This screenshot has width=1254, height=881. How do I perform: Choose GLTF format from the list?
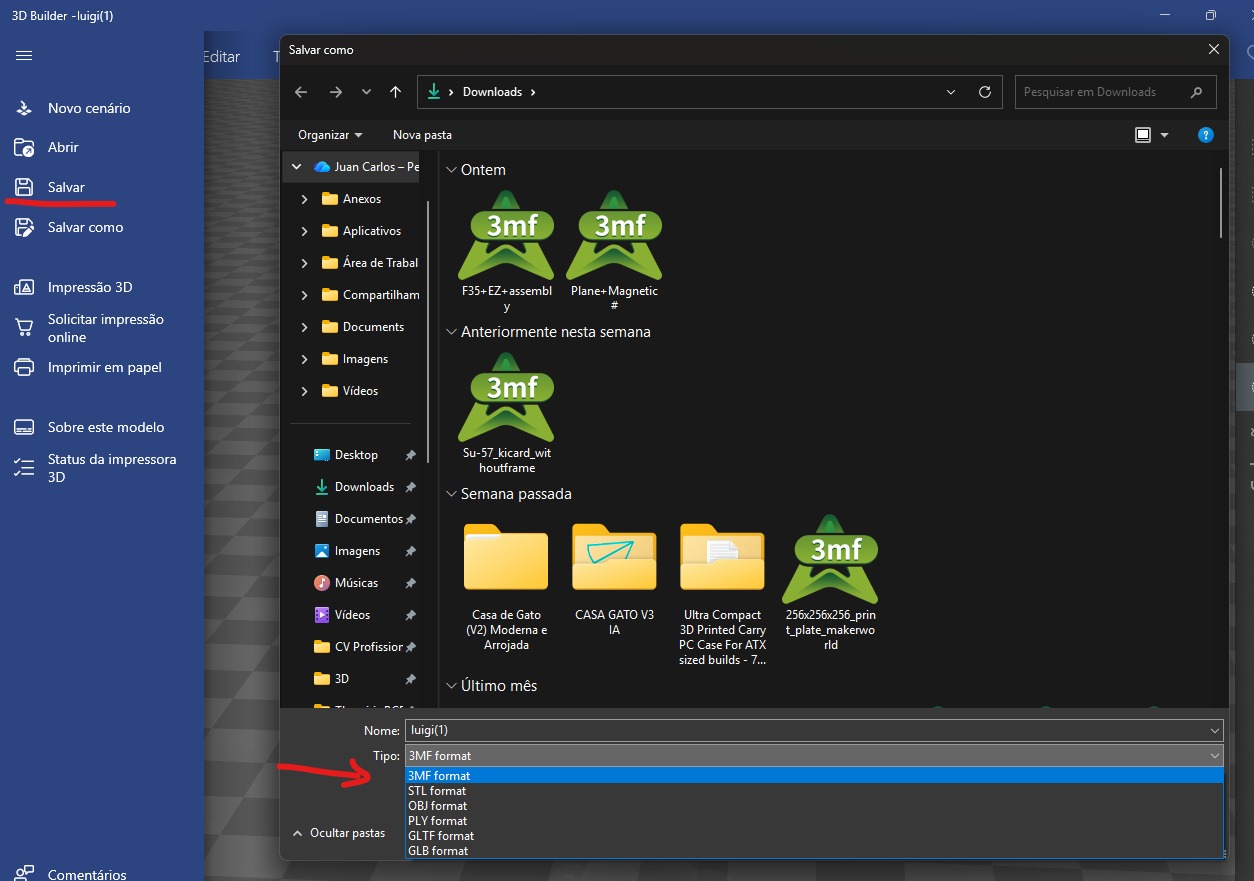[814, 836]
